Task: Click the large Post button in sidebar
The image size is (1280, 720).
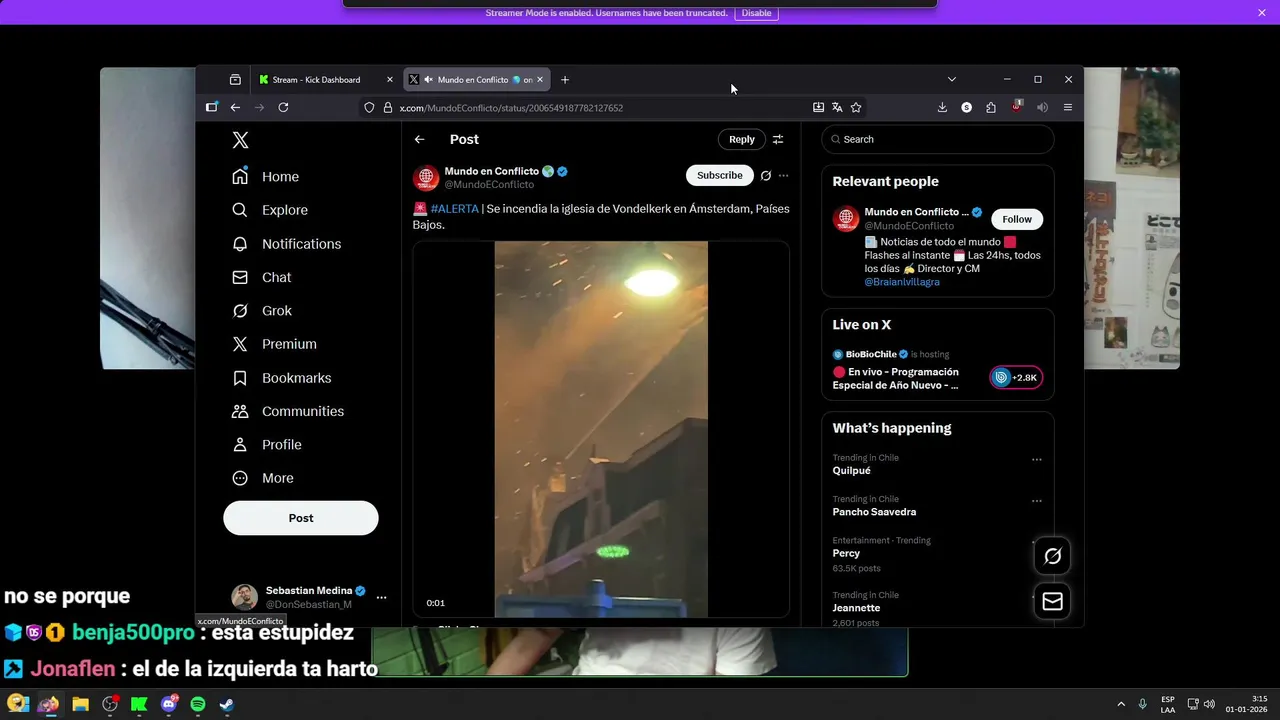Action: pyautogui.click(x=301, y=518)
